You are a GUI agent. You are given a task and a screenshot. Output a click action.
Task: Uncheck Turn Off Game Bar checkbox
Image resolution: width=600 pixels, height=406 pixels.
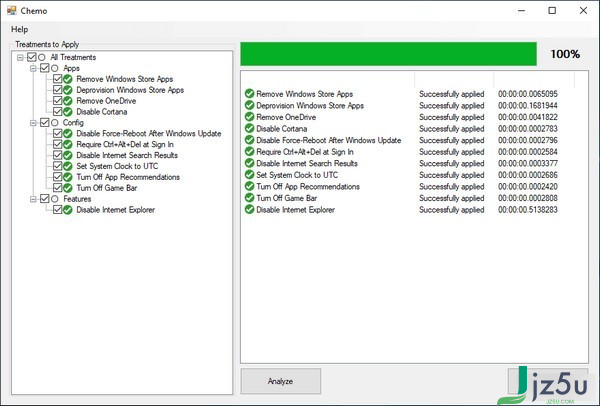pyautogui.click(x=57, y=188)
